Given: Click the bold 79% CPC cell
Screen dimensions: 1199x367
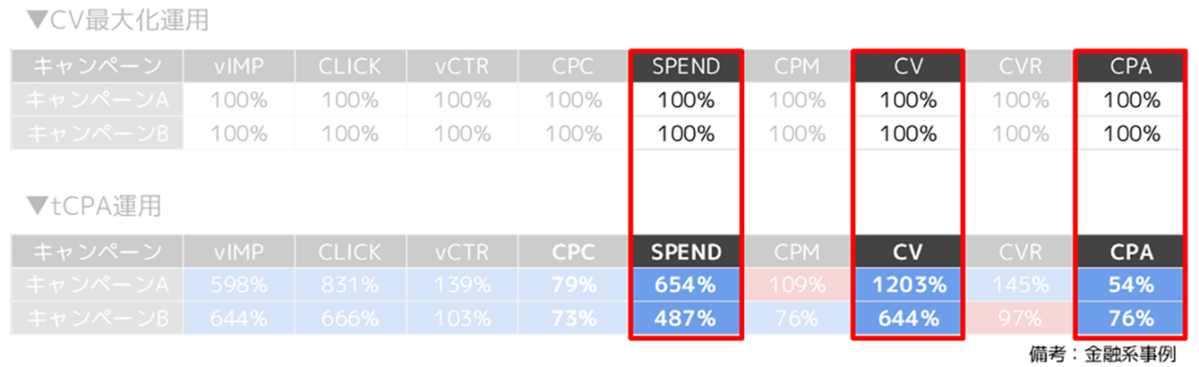Looking at the screenshot, I should pyautogui.click(x=574, y=285).
